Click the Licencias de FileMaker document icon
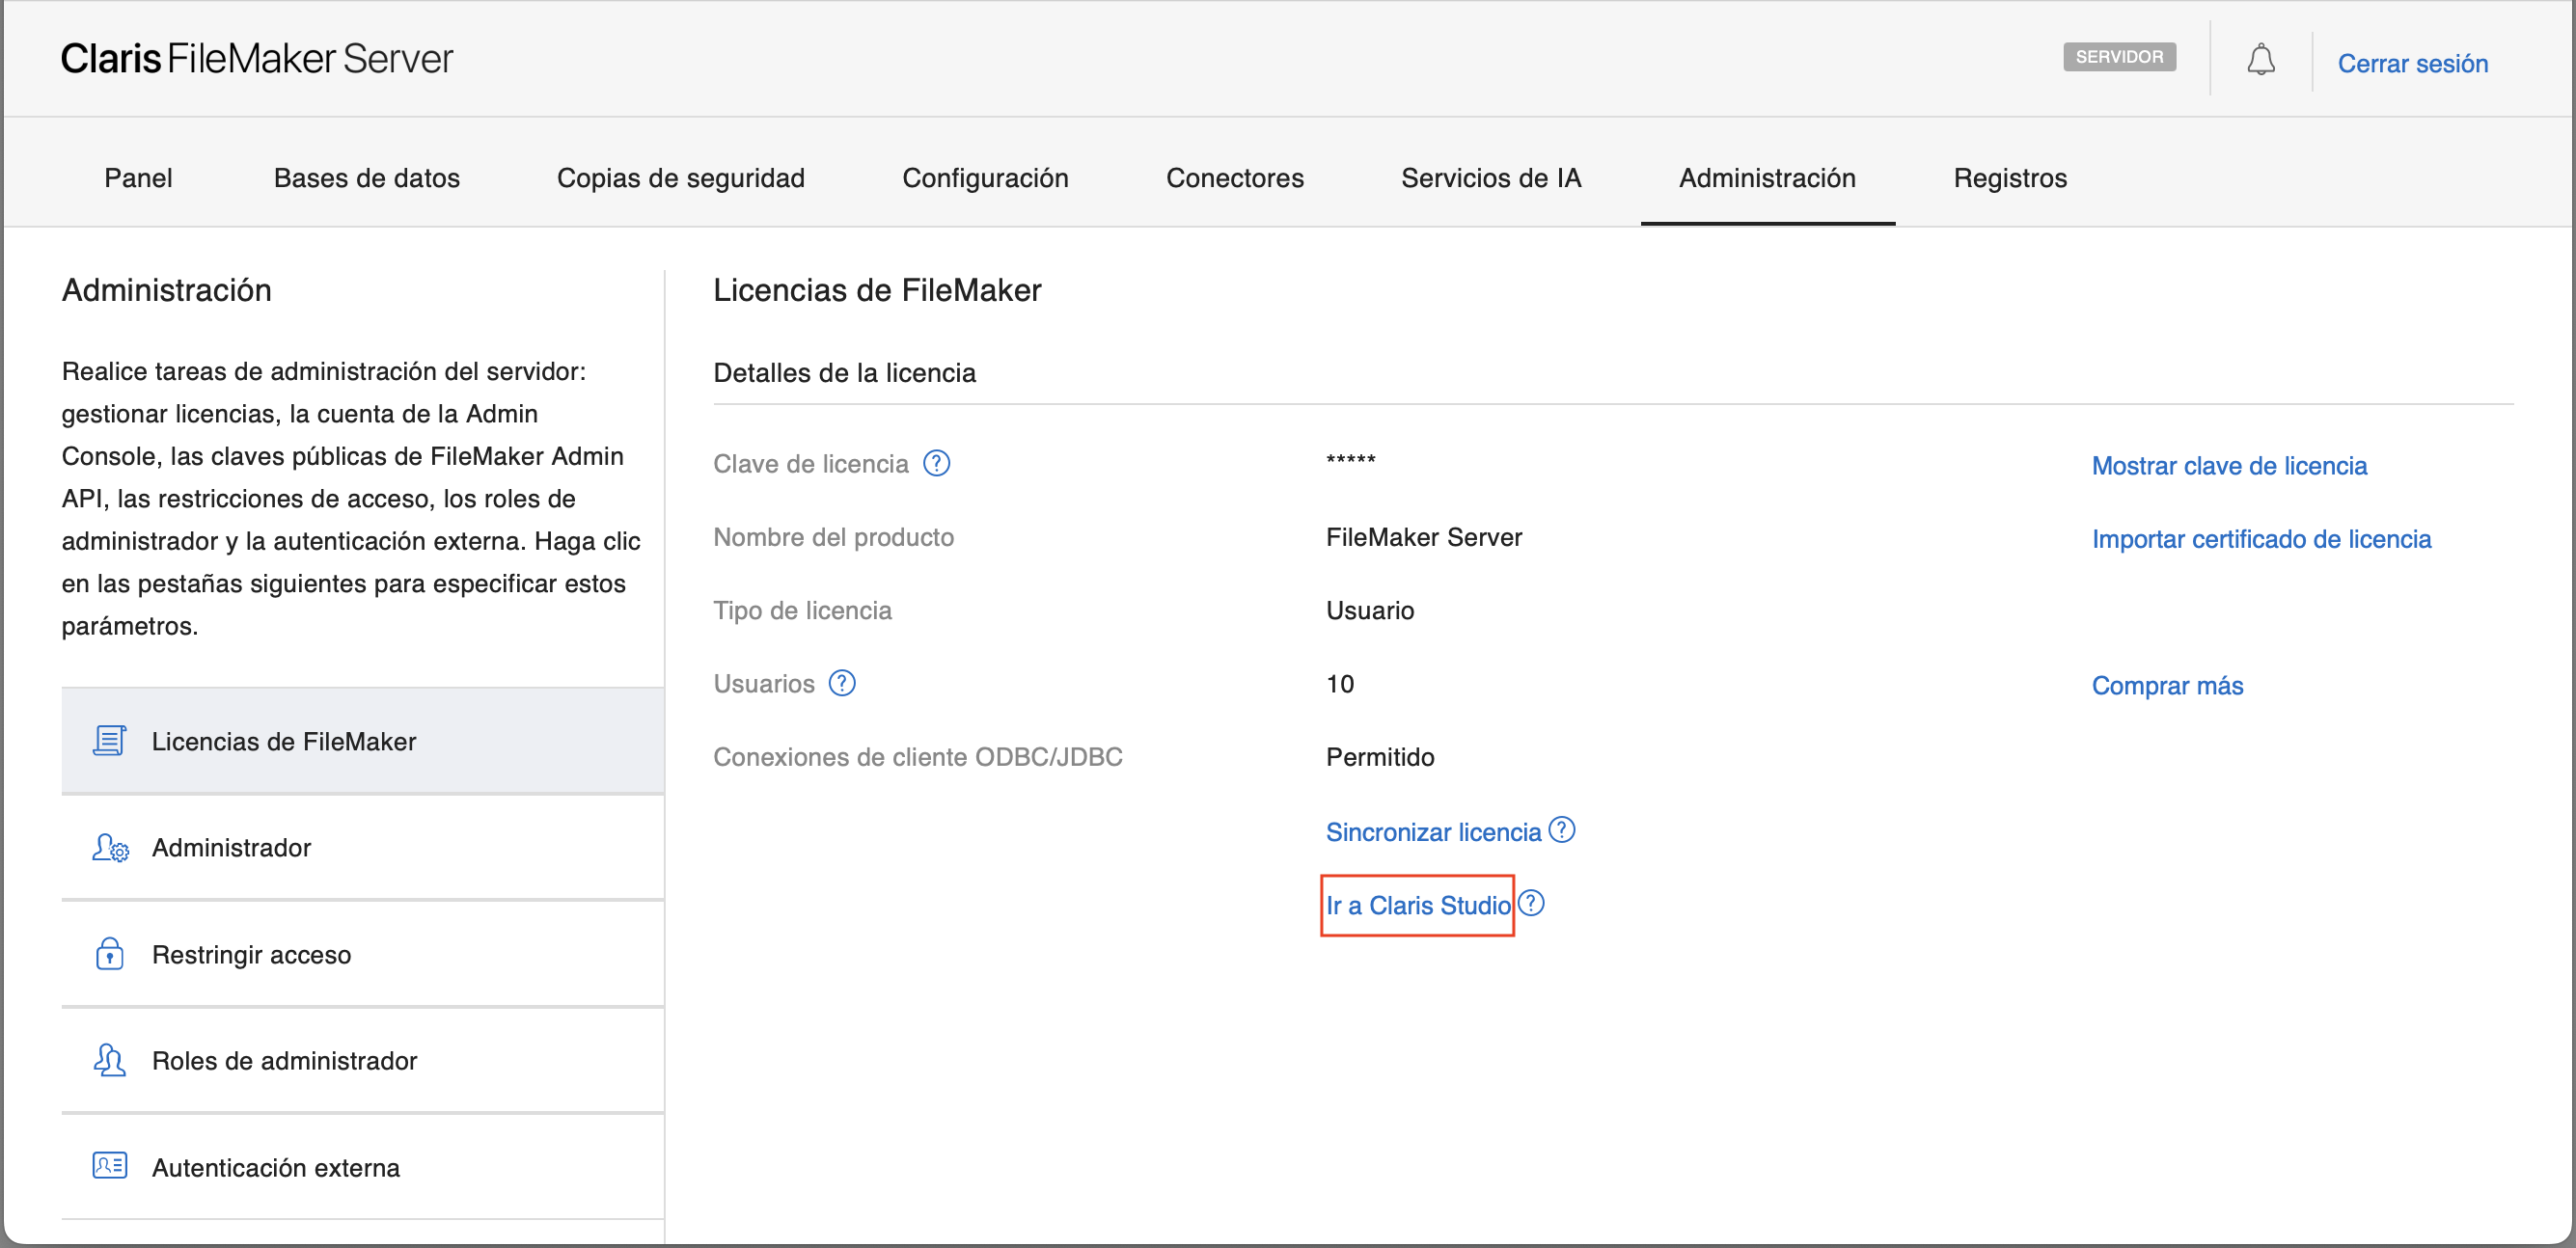This screenshot has height=1248, width=2576. pos(109,741)
